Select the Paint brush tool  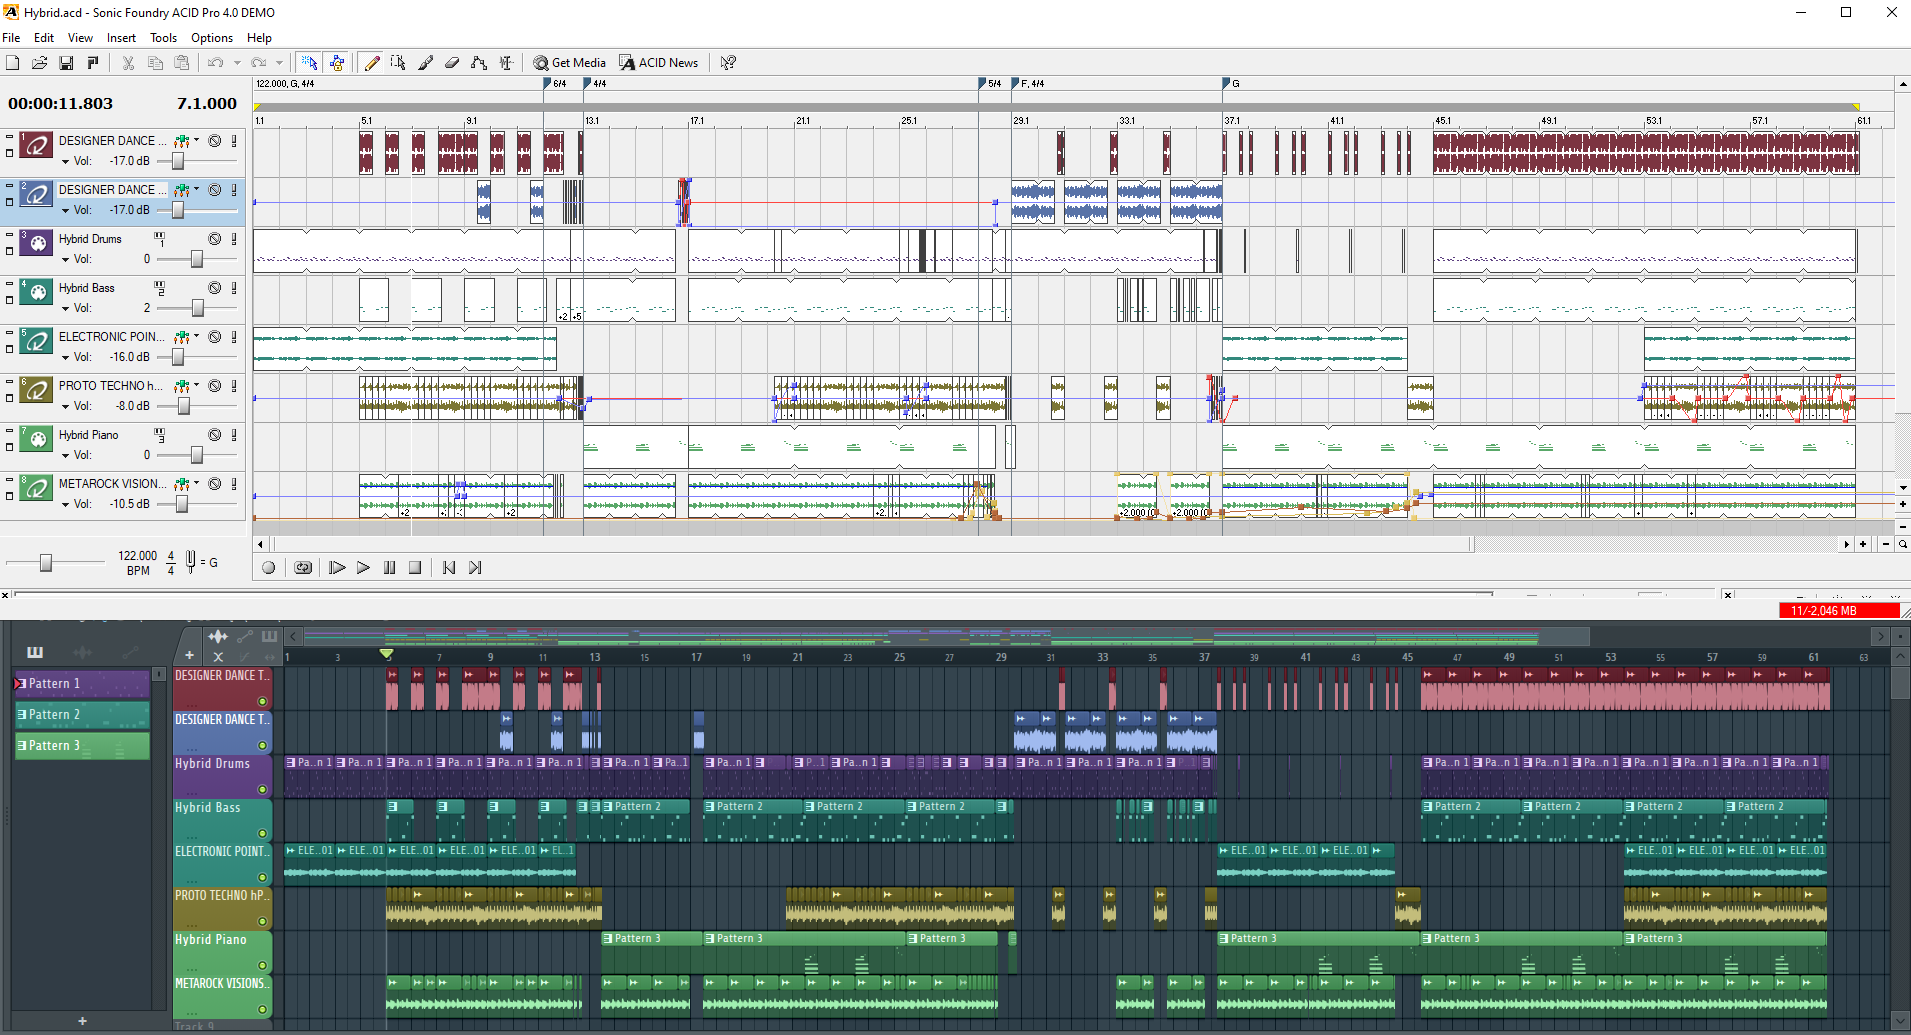[x=425, y=63]
